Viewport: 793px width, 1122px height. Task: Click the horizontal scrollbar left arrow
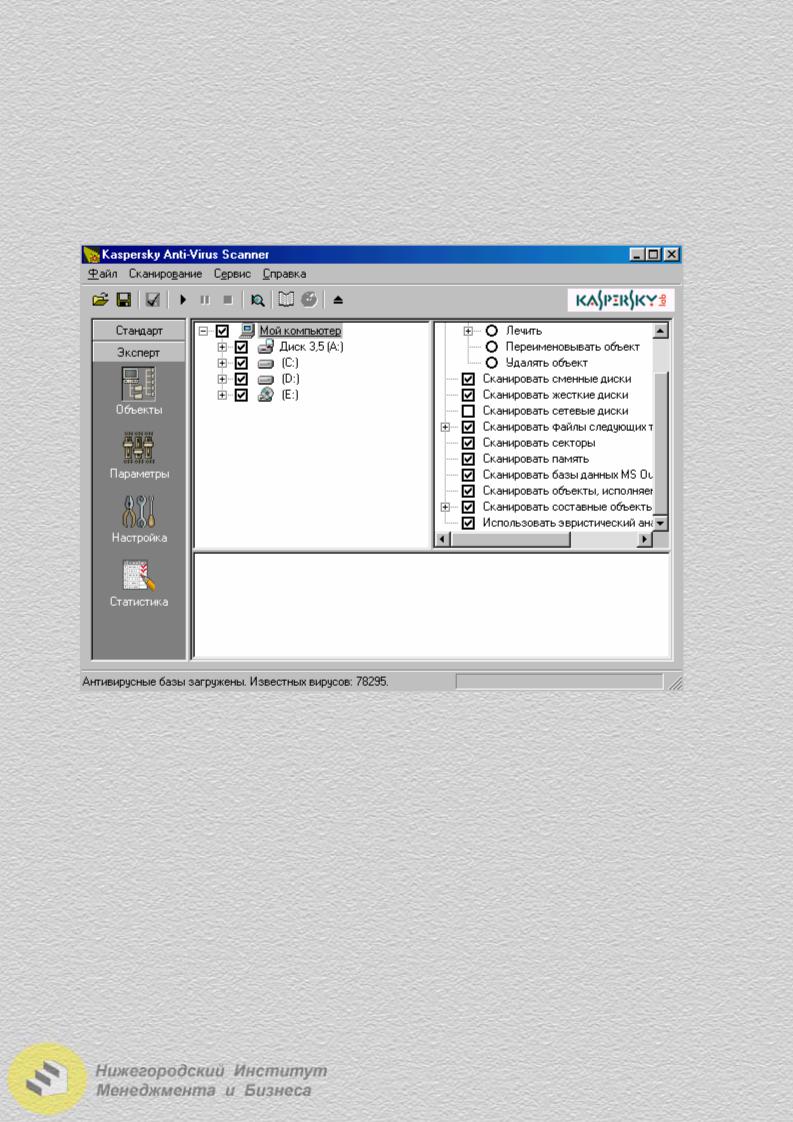point(444,539)
